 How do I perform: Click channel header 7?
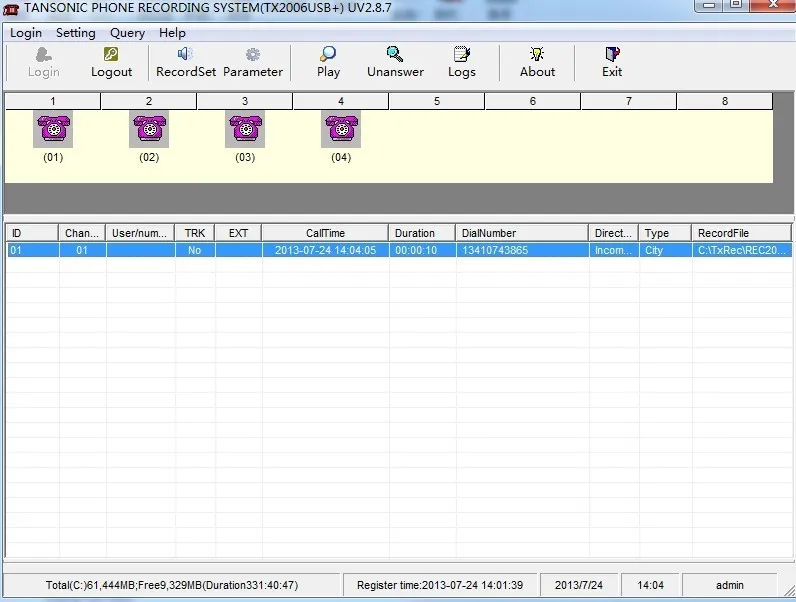pos(628,101)
